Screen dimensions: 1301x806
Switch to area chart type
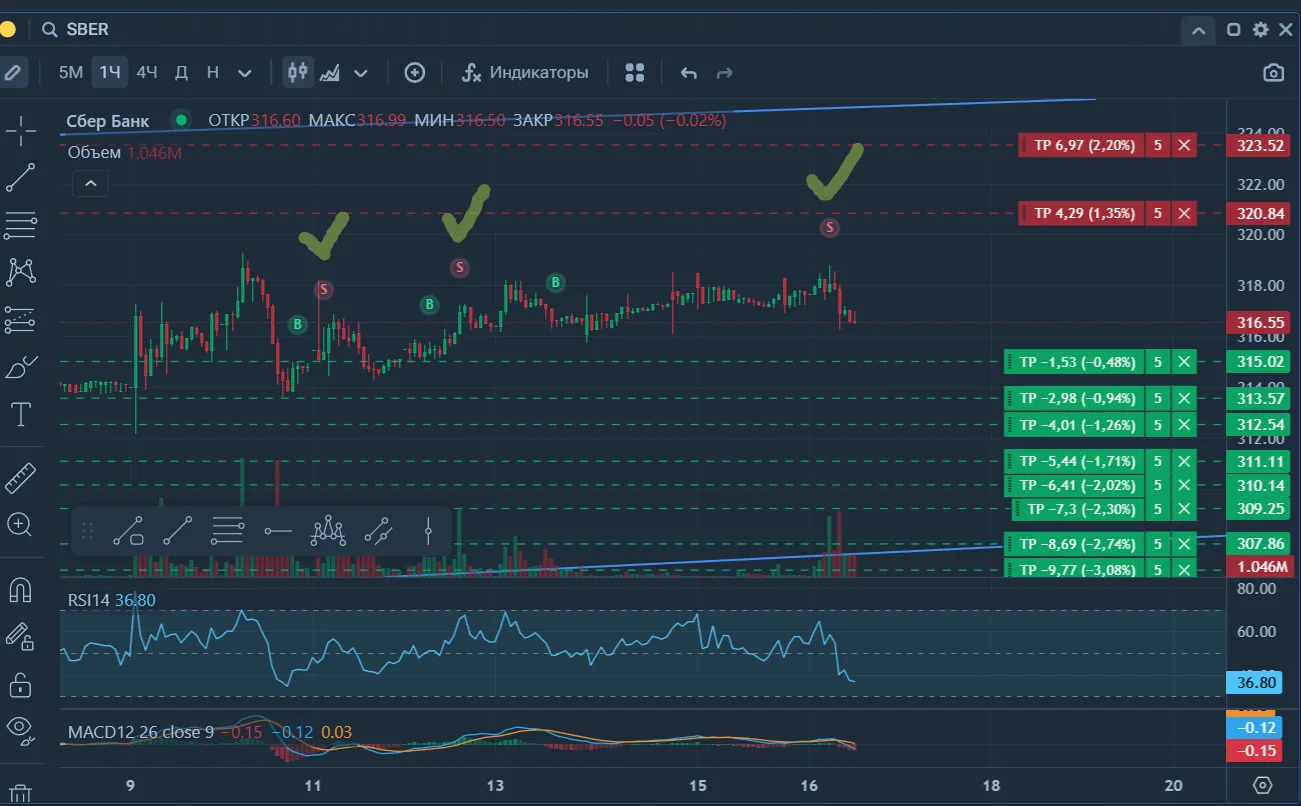[330, 73]
